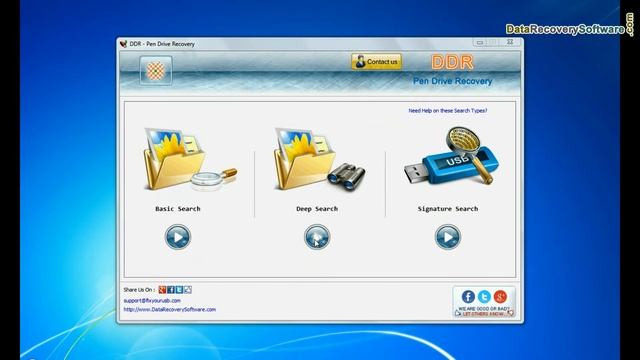The image size is (640, 360).
Task: Share on Twitter small icon
Action: point(179,290)
